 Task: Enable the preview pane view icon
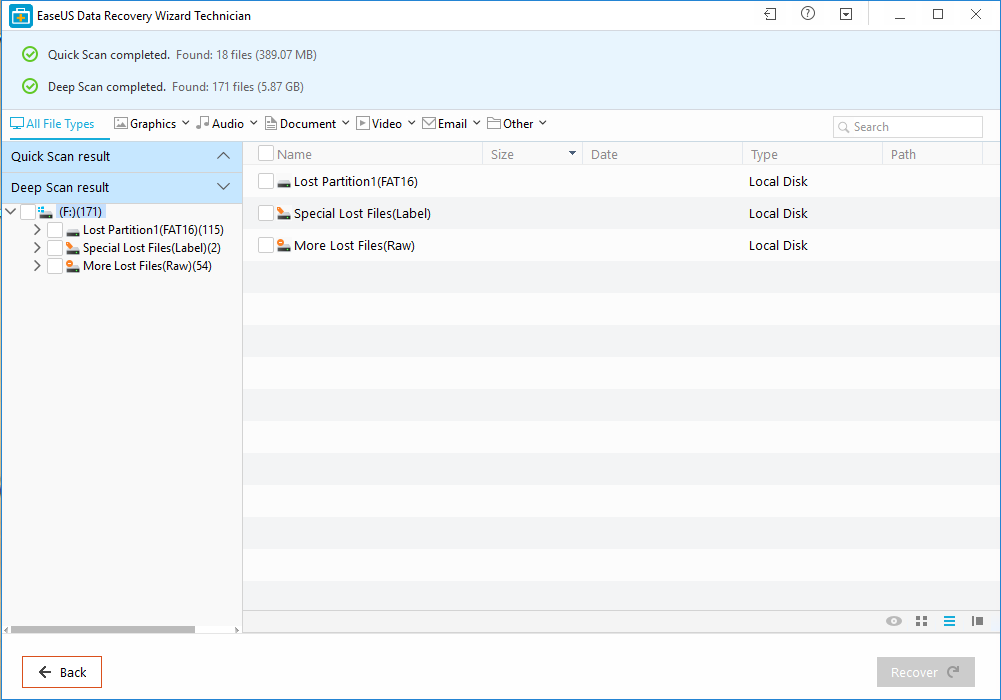click(977, 620)
